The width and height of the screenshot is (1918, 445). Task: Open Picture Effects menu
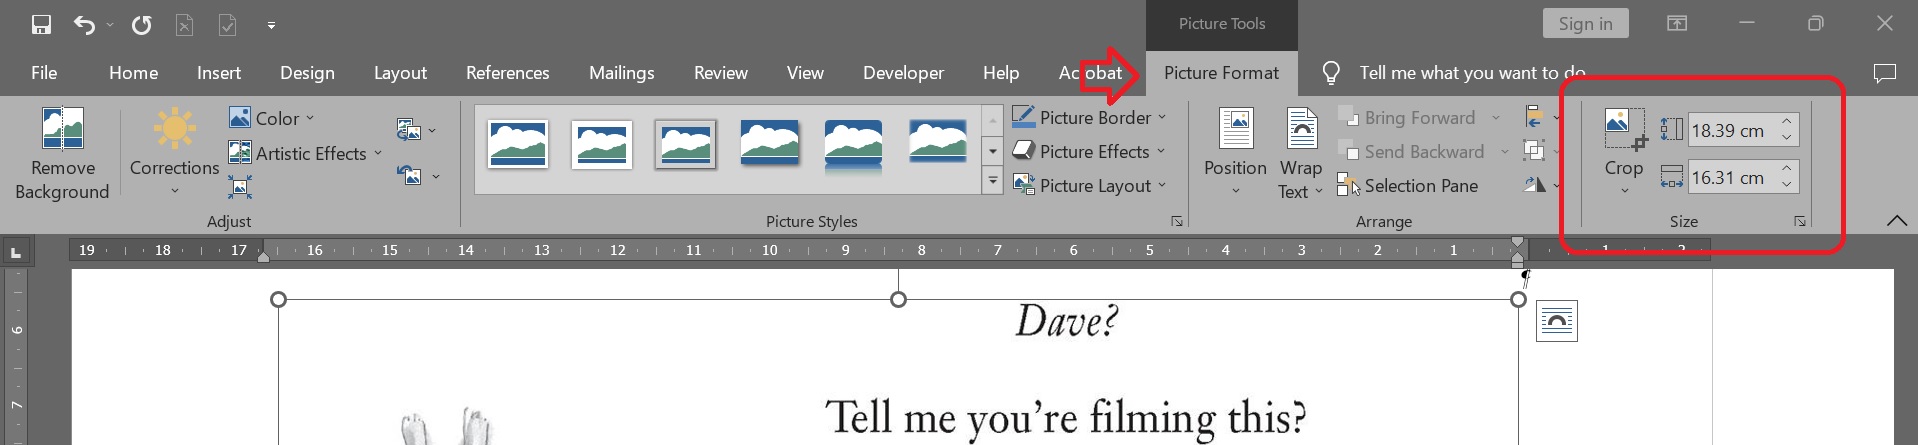tap(1089, 151)
